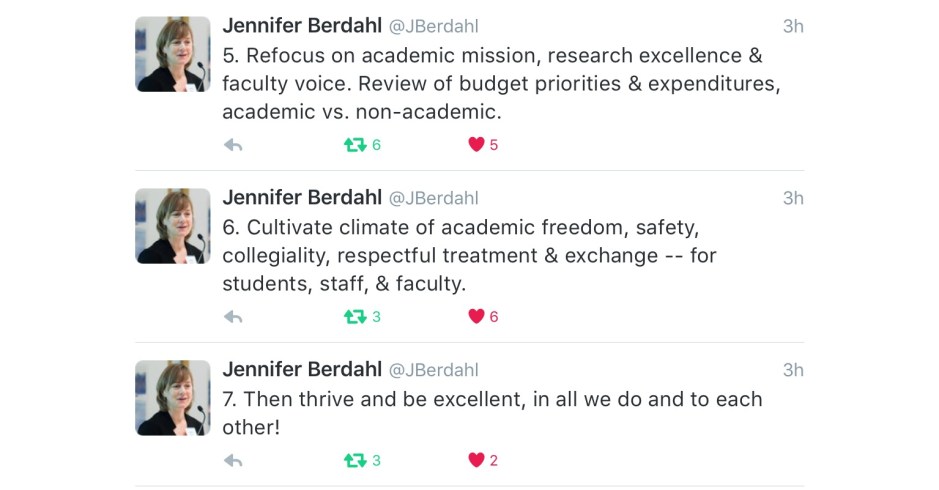Retweet the 'Refocus on academic mission' tweet
This screenshot has width=939, height=490.
355,145
